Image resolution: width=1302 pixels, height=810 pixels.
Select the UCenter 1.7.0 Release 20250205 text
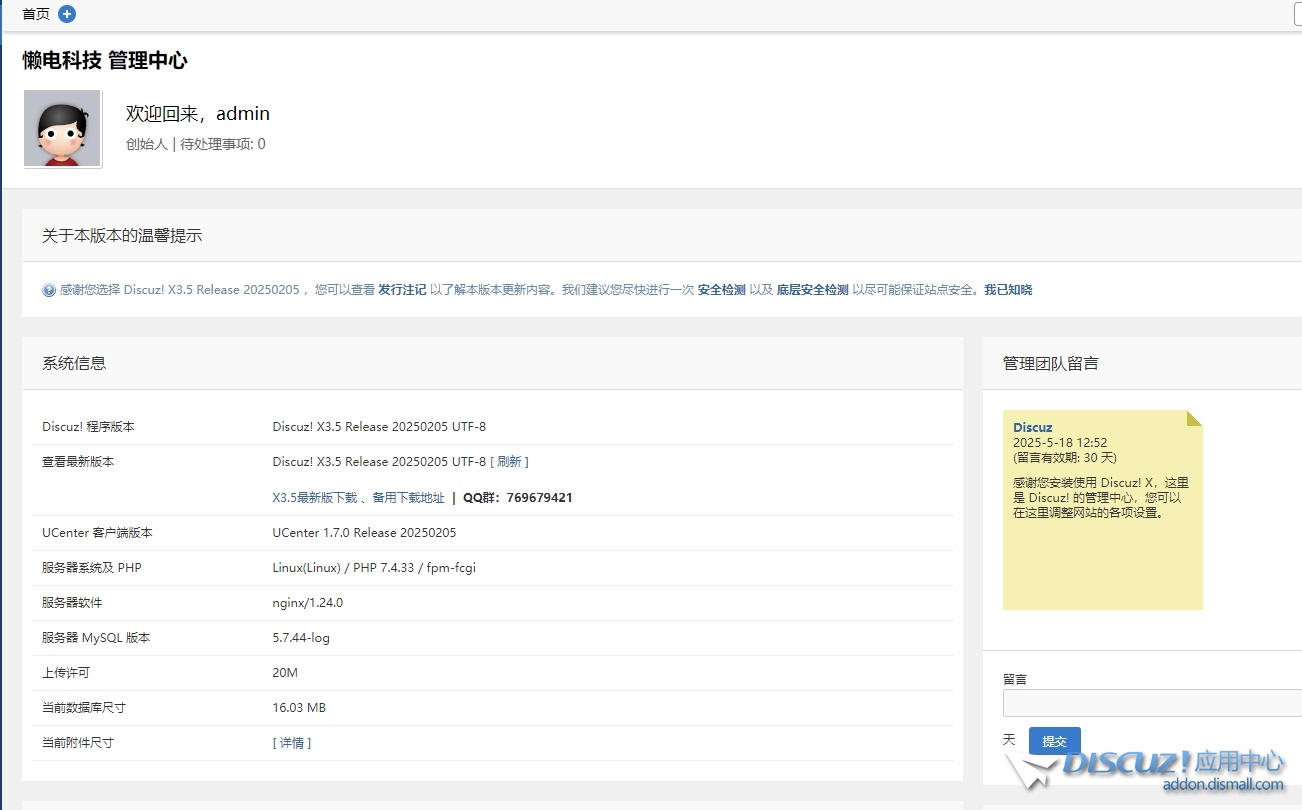click(x=364, y=533)
